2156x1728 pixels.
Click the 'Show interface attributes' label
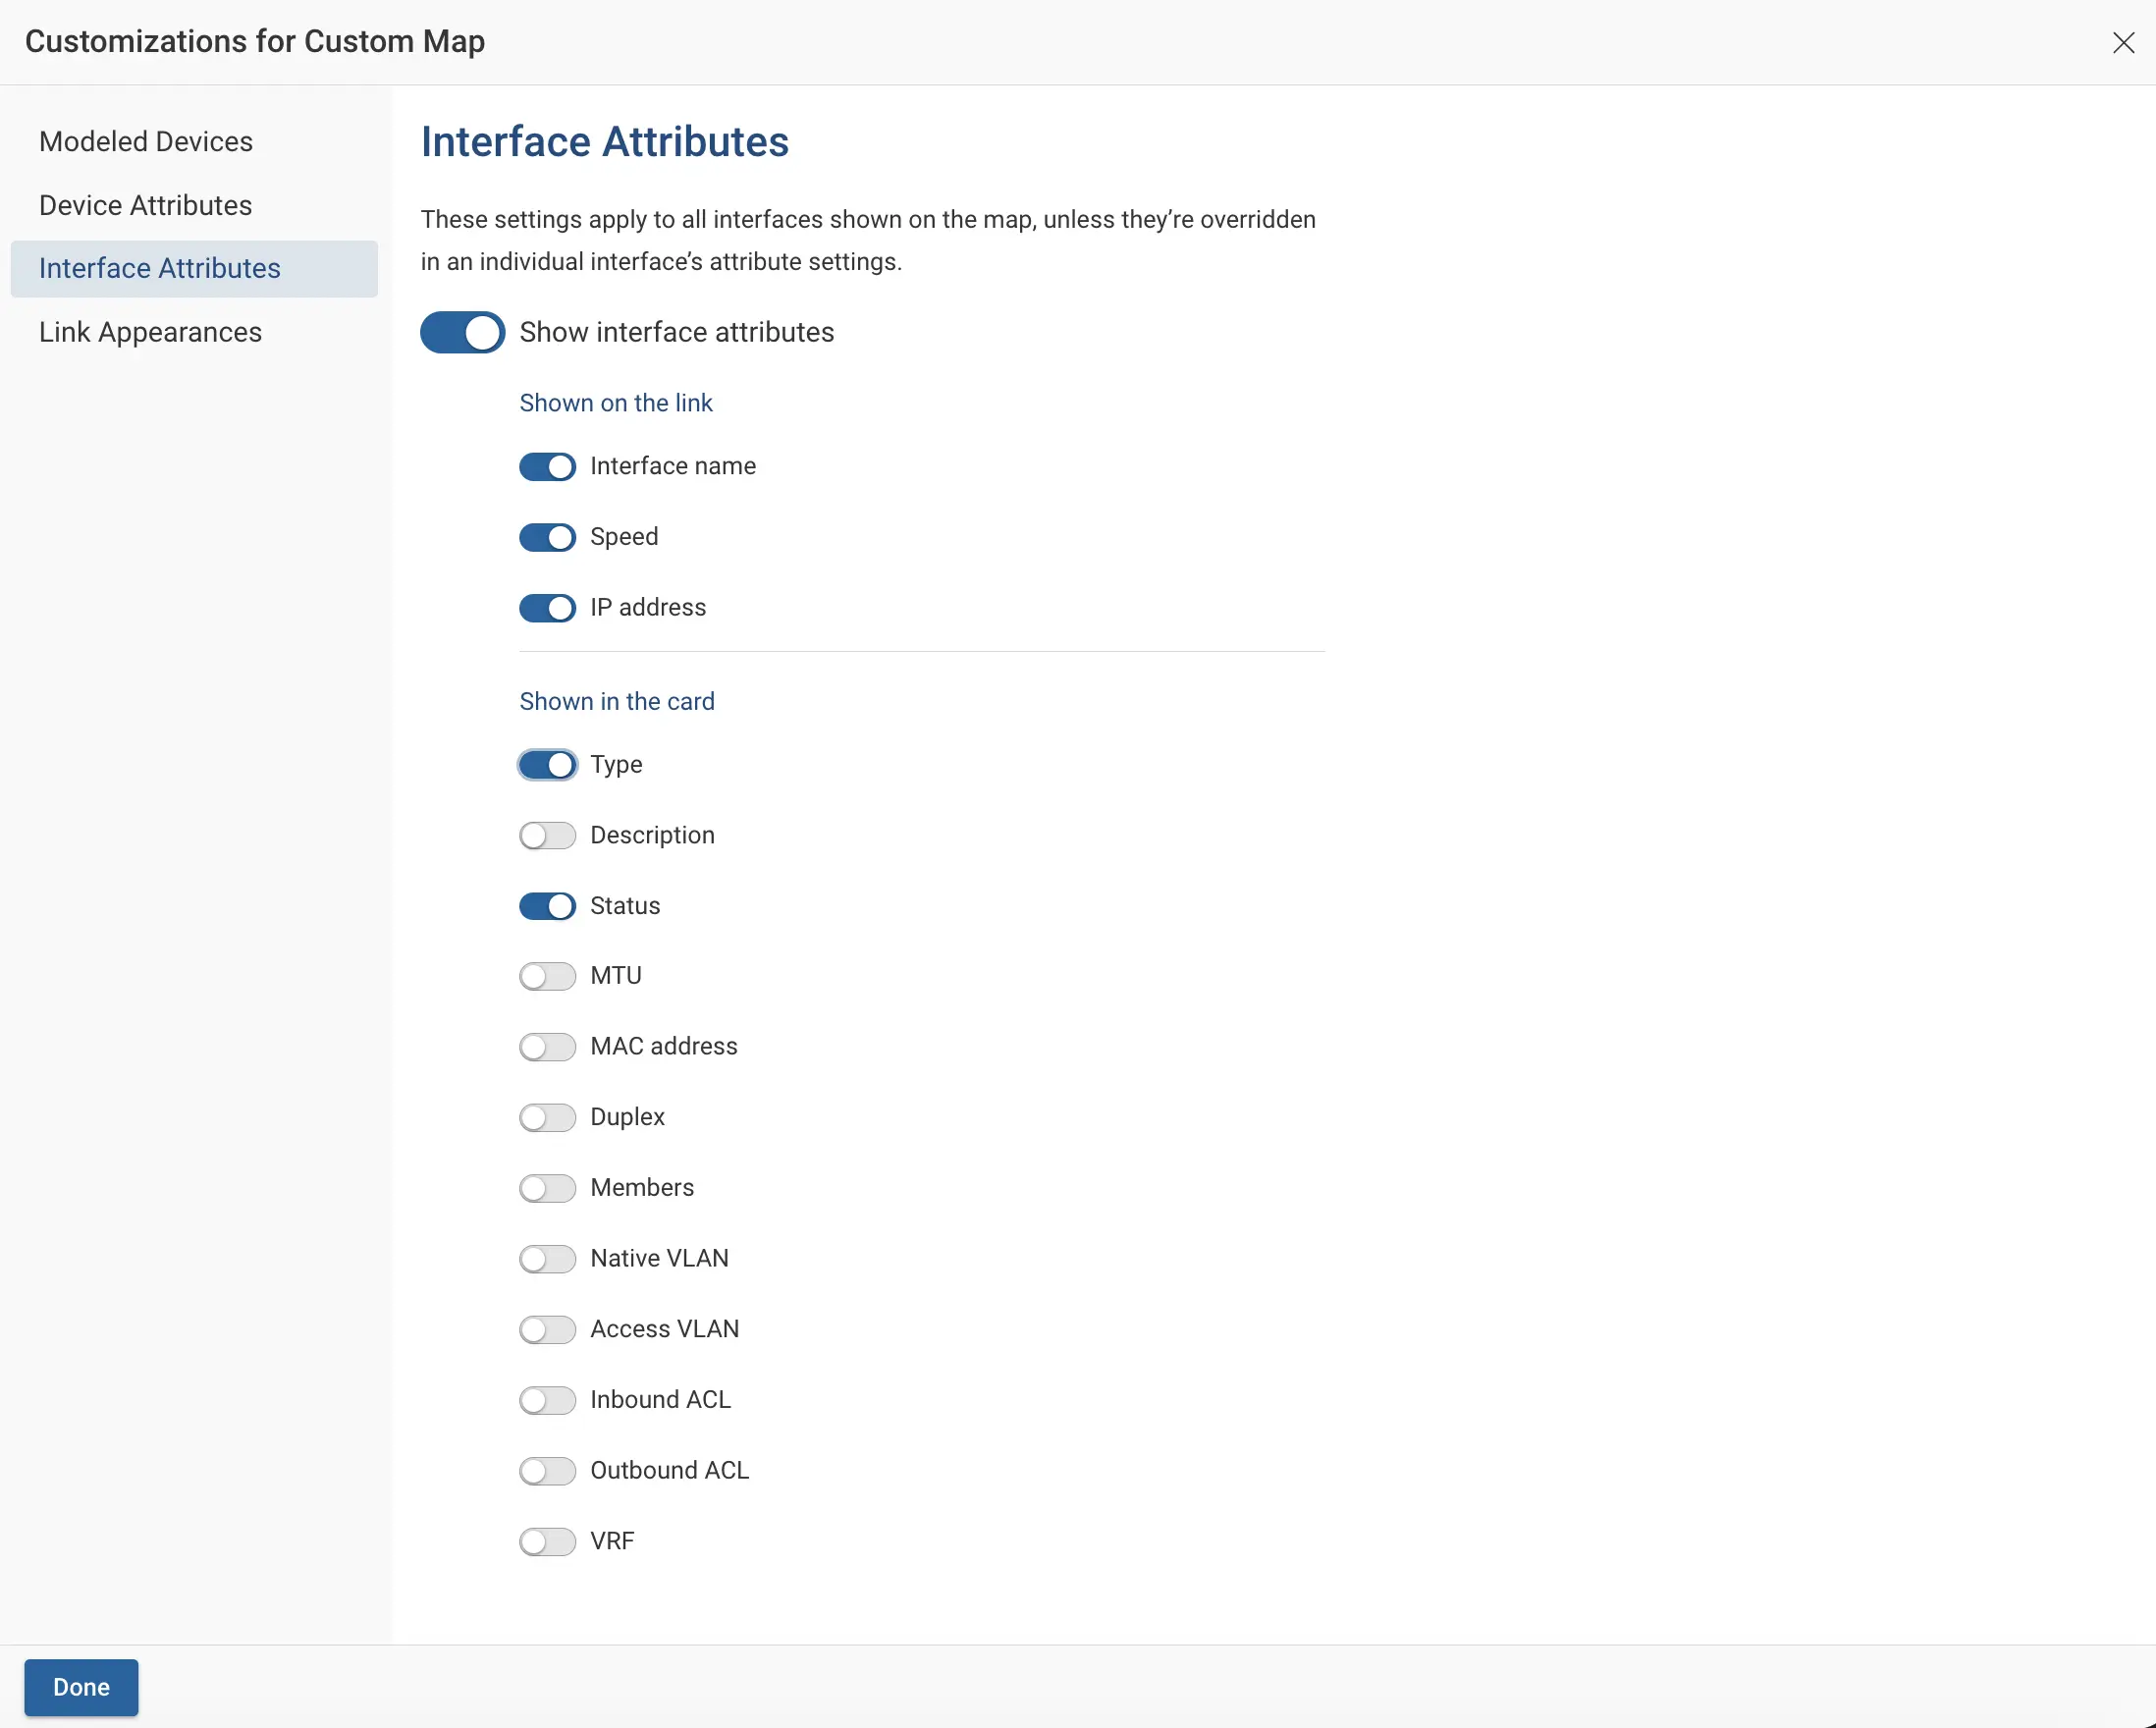[x=676, y=332]
